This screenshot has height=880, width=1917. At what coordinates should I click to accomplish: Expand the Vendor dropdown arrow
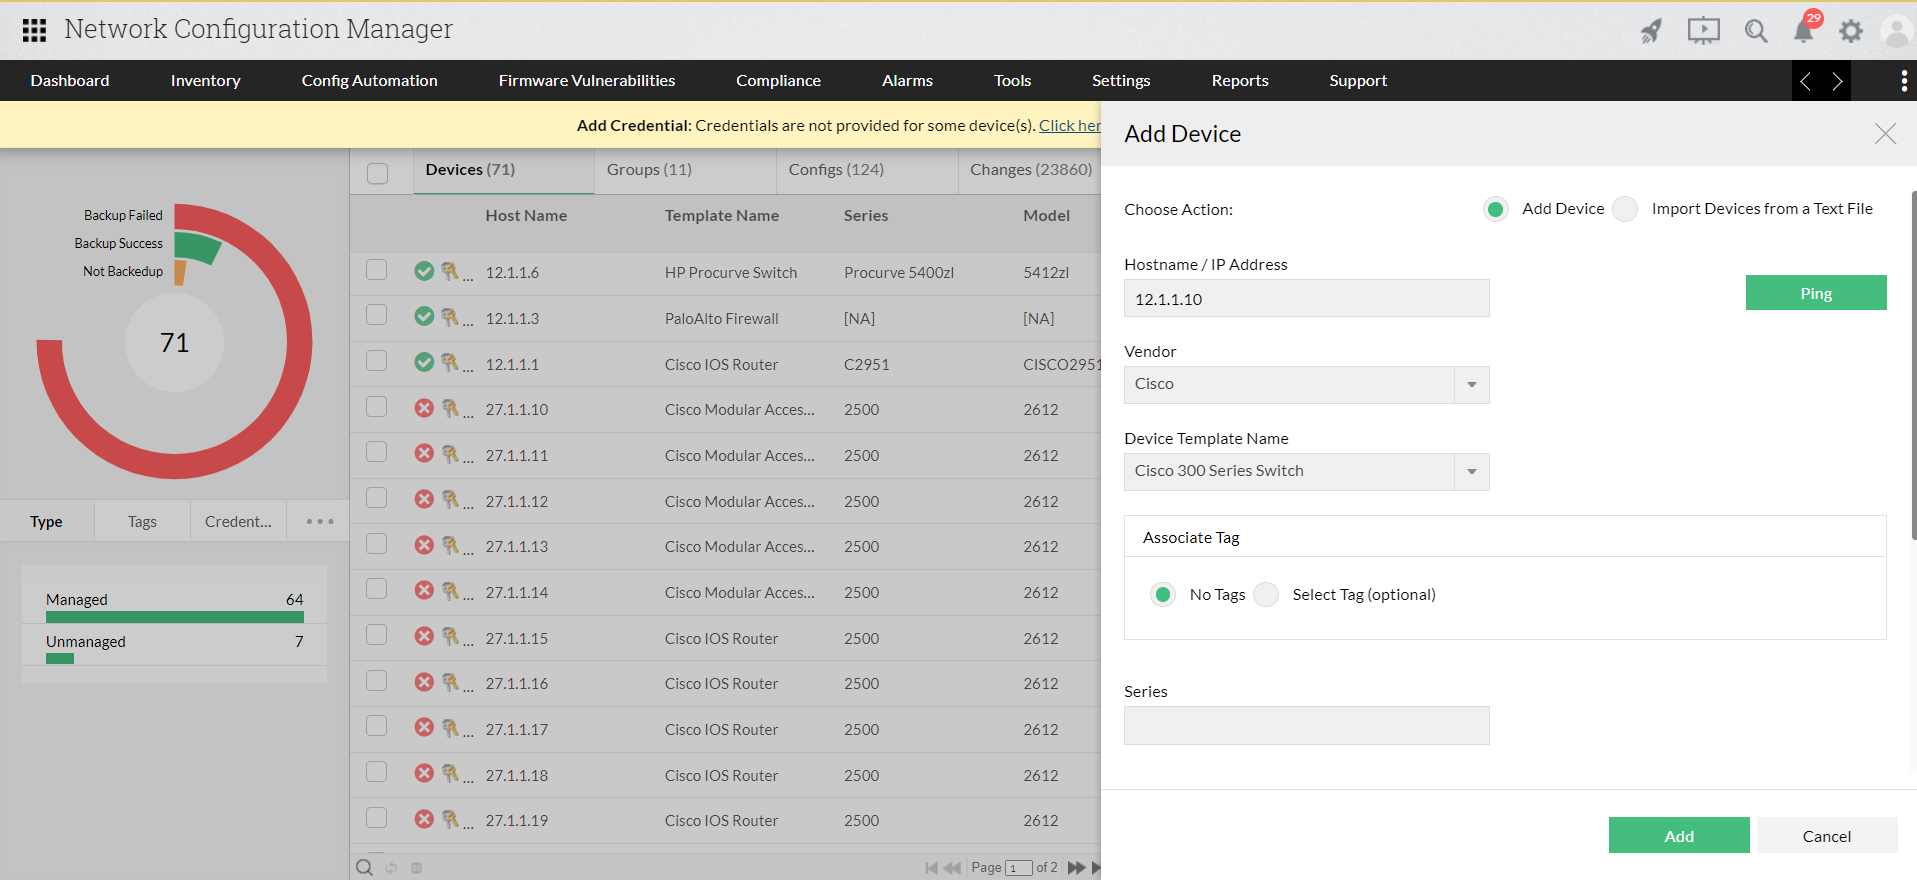(1472, 385)
